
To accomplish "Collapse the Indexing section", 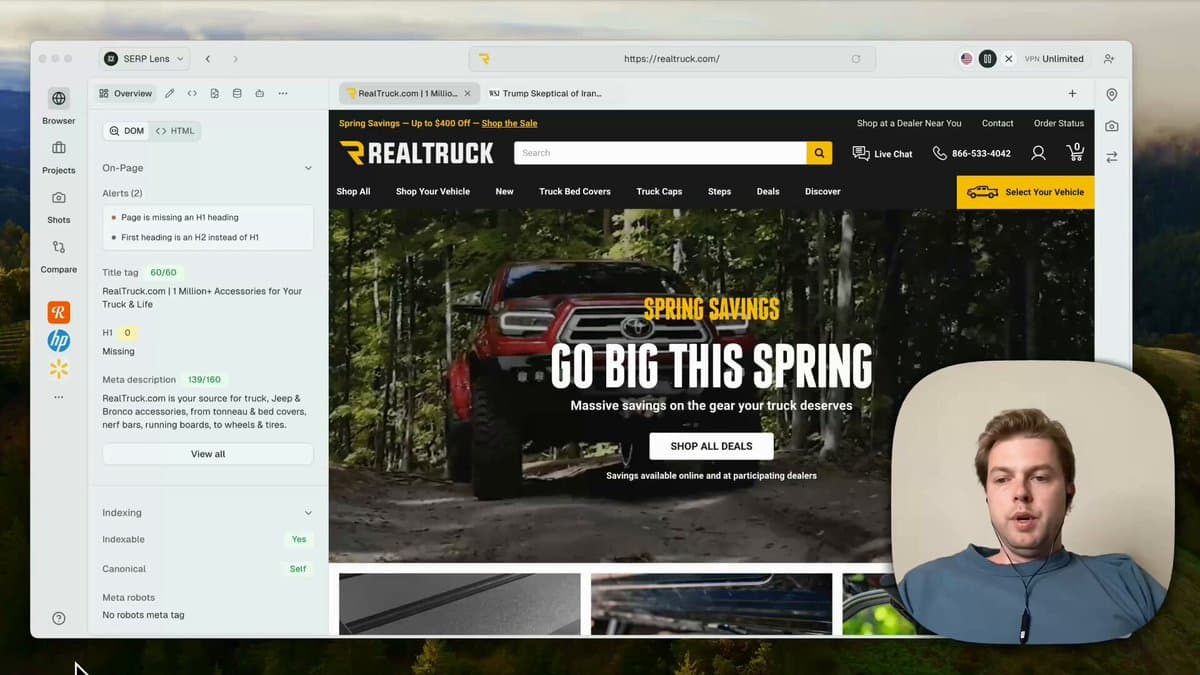I will coord(308,513).
